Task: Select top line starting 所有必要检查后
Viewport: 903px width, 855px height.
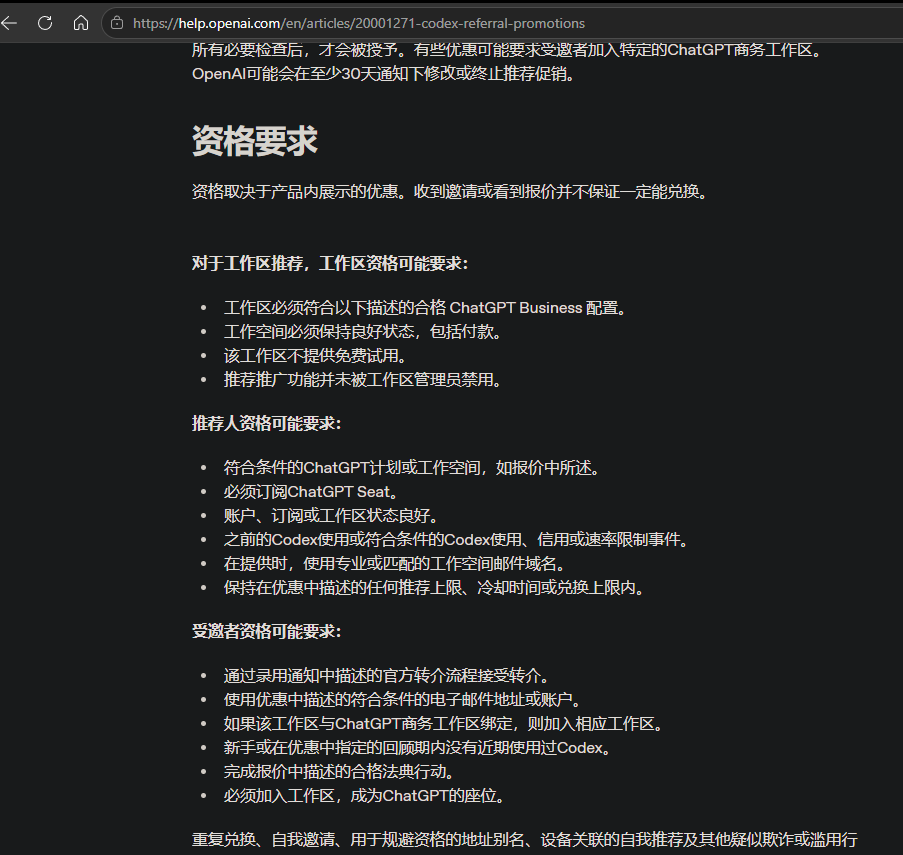Action: coord(507,50)
